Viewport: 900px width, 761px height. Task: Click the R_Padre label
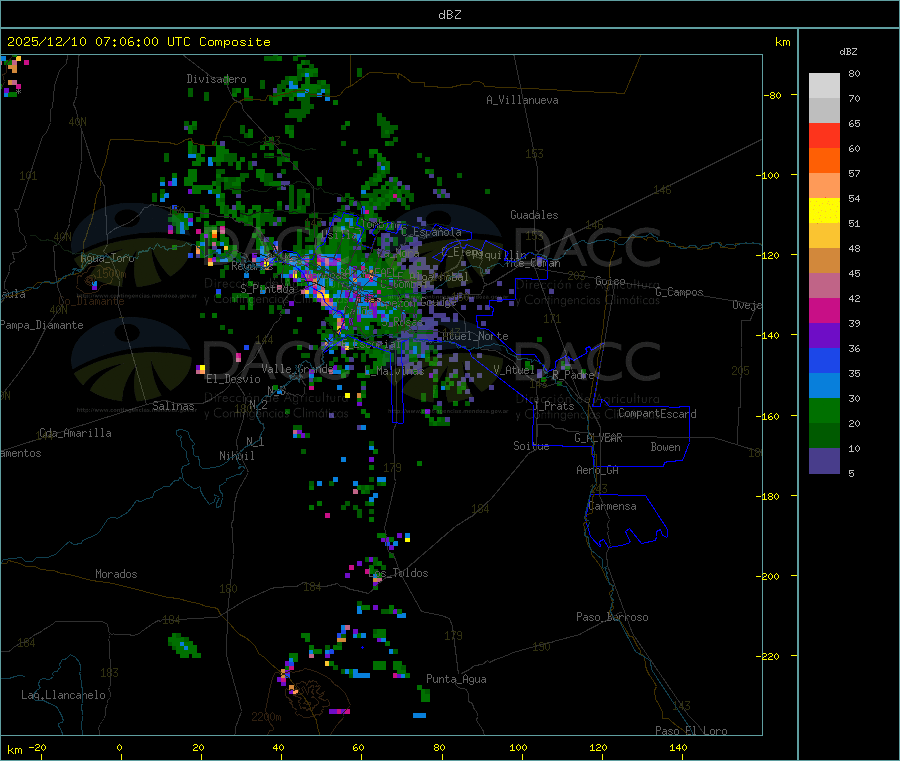(573, 375)
